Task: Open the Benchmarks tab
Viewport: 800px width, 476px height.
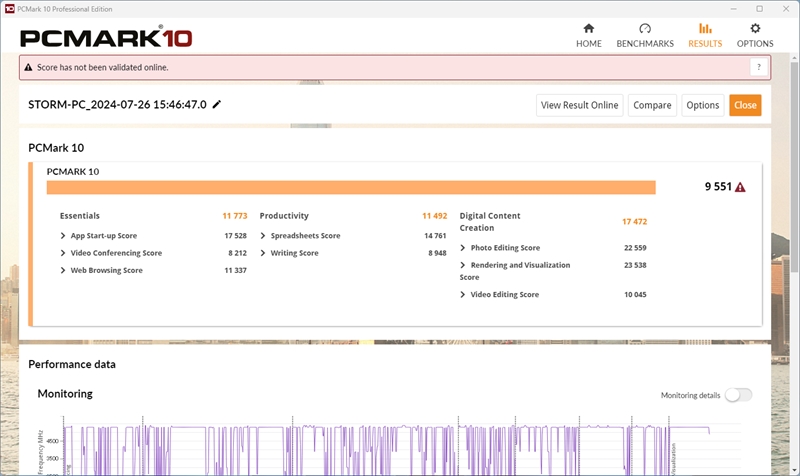Action: click(x=645, y=36)
